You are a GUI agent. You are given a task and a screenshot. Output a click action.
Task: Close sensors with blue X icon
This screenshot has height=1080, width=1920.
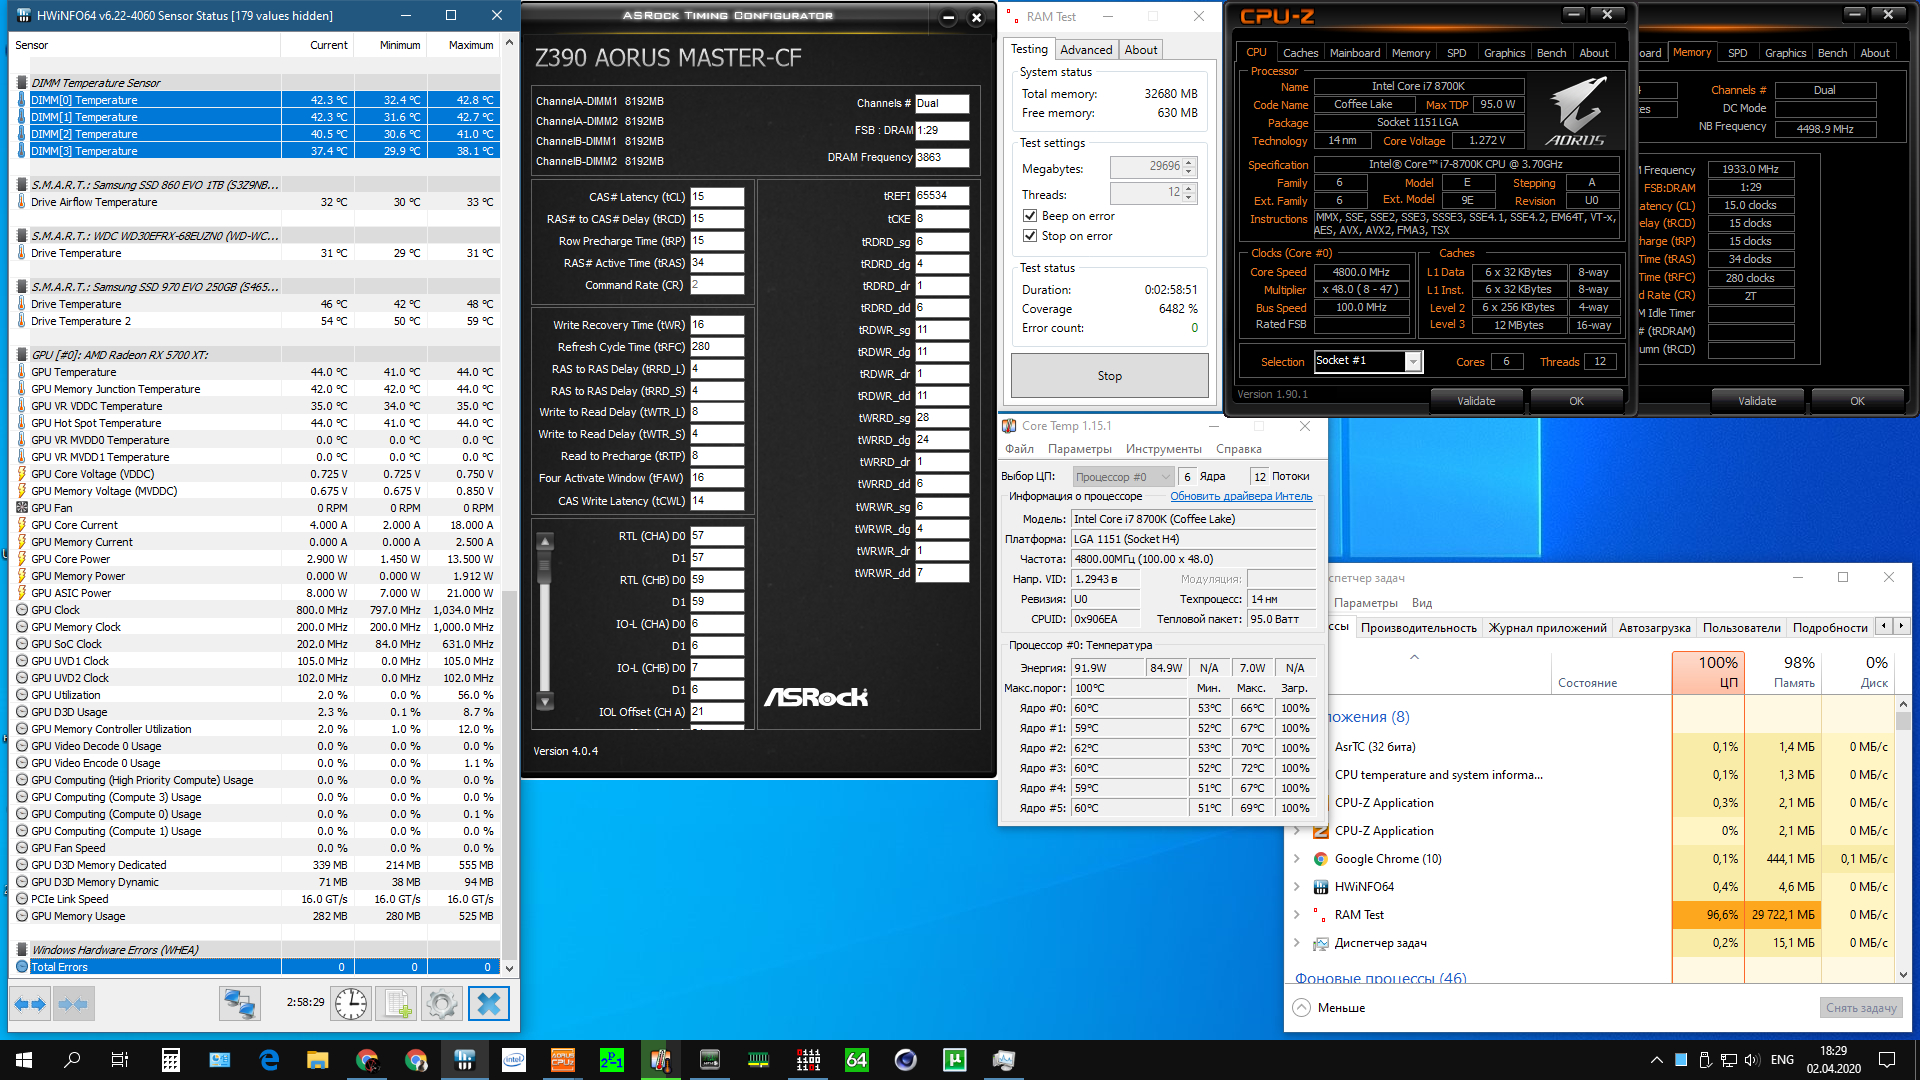click(x=489, y=1004)
